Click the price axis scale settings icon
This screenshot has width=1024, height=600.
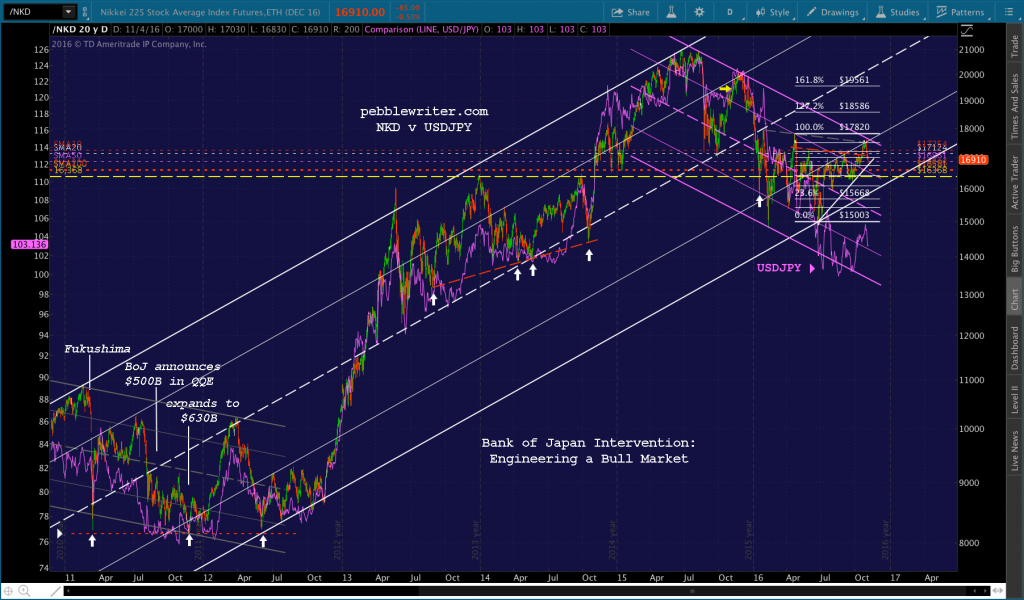coord(967,30)
